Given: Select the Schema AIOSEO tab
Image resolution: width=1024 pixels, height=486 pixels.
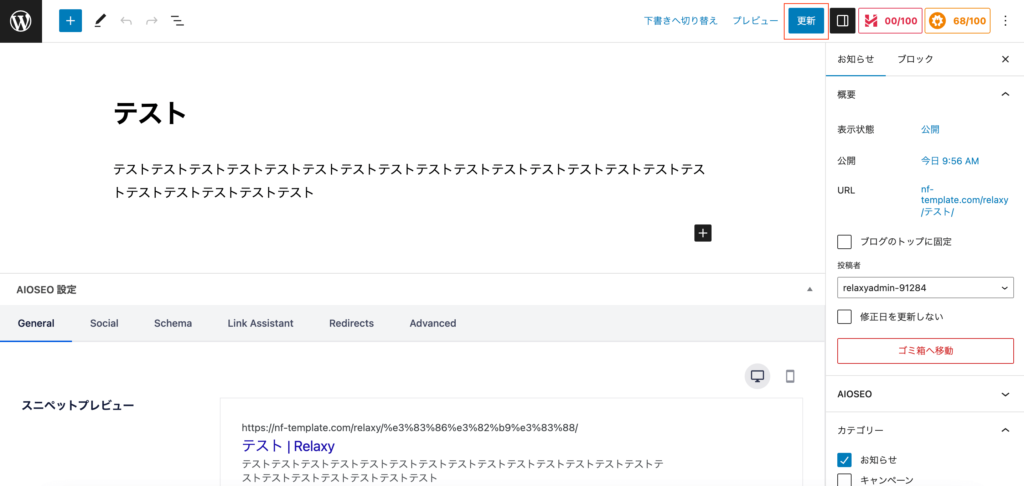Looking at the screenshot, I should [x=173, y=323].
